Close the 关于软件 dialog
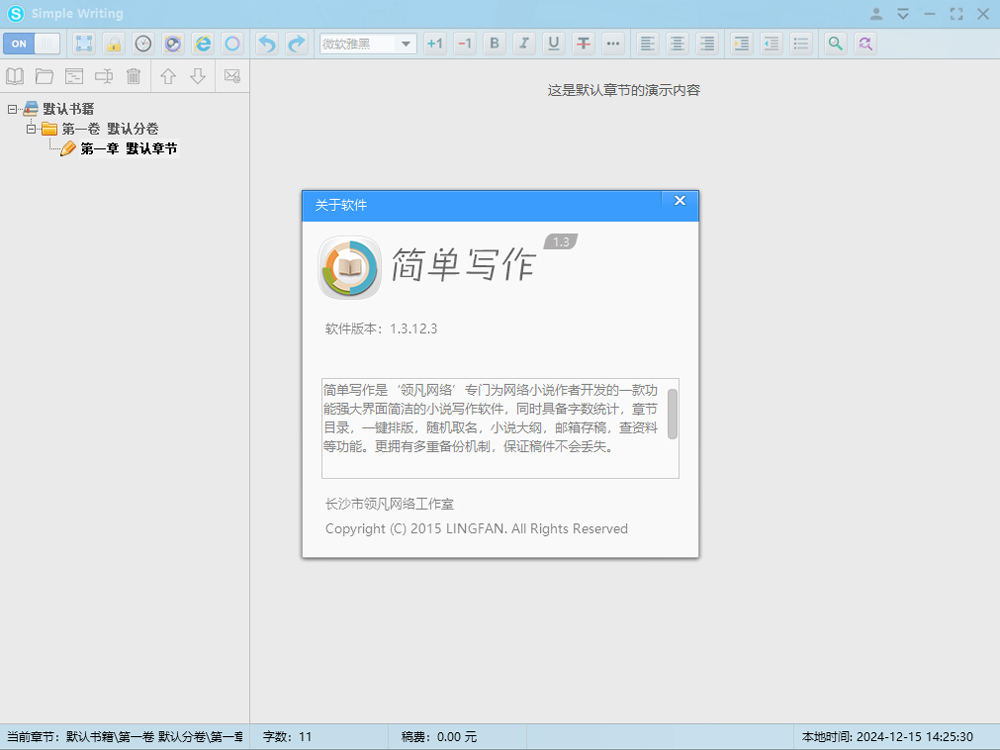Image resolution: width=1000 pixels, height=750 pixels. tap(680, 200)
